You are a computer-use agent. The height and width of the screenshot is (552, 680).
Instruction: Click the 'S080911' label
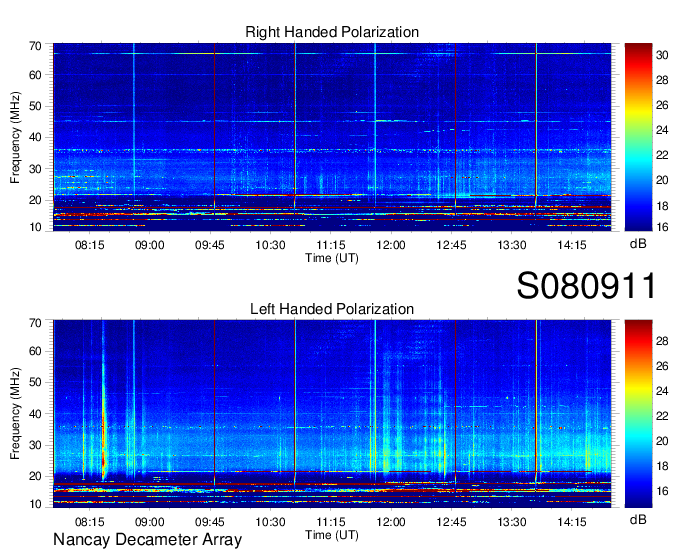(586, 286)
